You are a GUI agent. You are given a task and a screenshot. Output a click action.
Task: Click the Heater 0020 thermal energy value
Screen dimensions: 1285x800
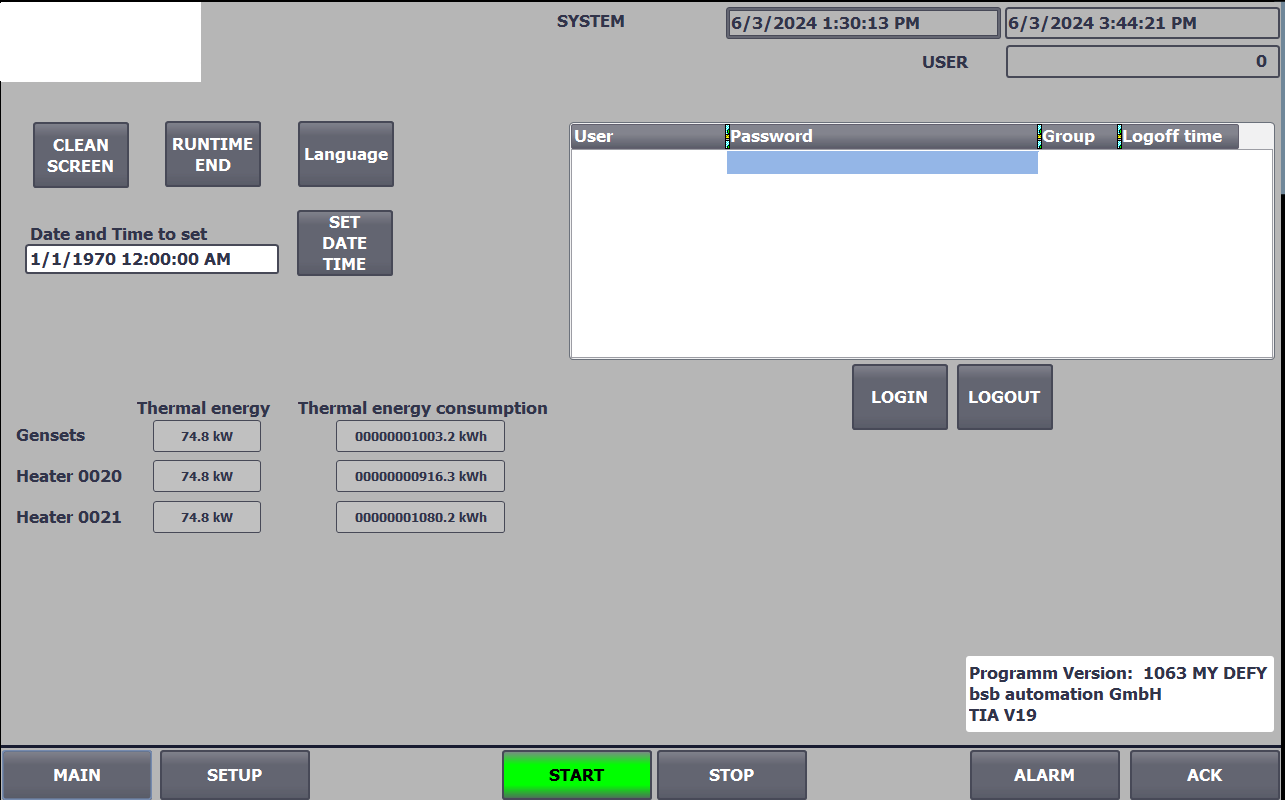click(x=207, y=477)
